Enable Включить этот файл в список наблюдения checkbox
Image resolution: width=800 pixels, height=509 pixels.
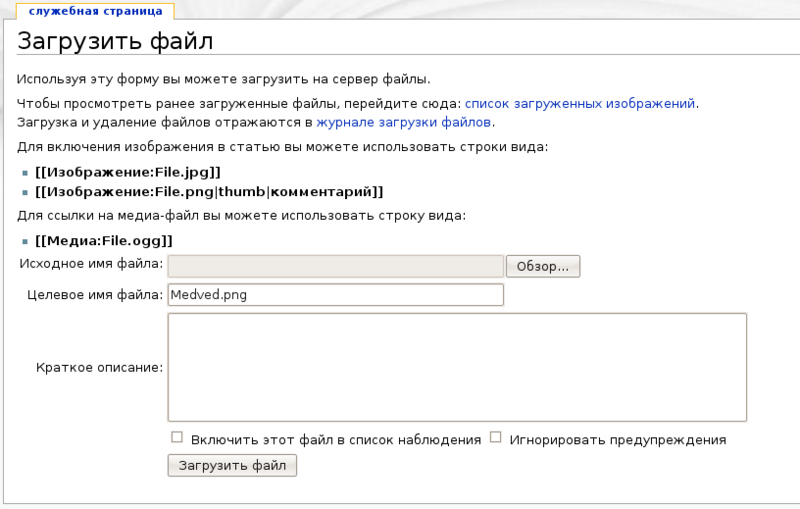(x=177, y=438)
